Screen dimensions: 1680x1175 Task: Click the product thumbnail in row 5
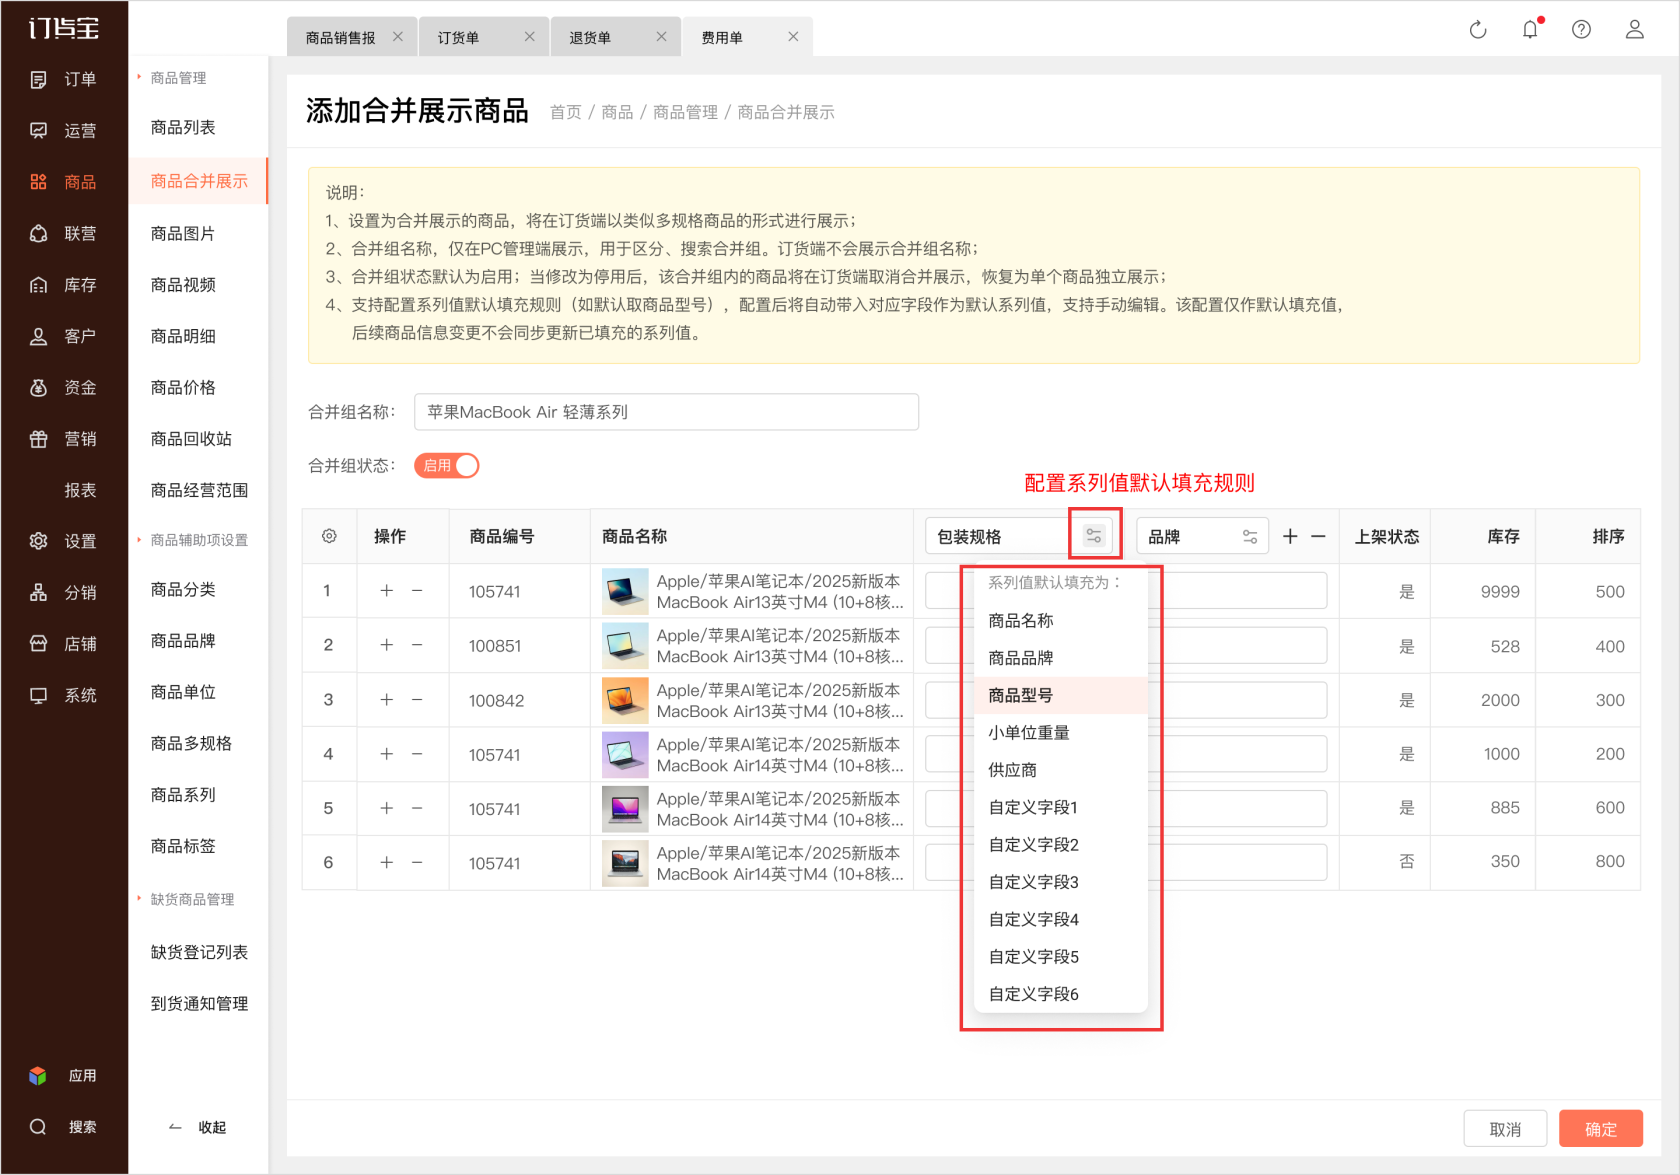tap(625, 809)
